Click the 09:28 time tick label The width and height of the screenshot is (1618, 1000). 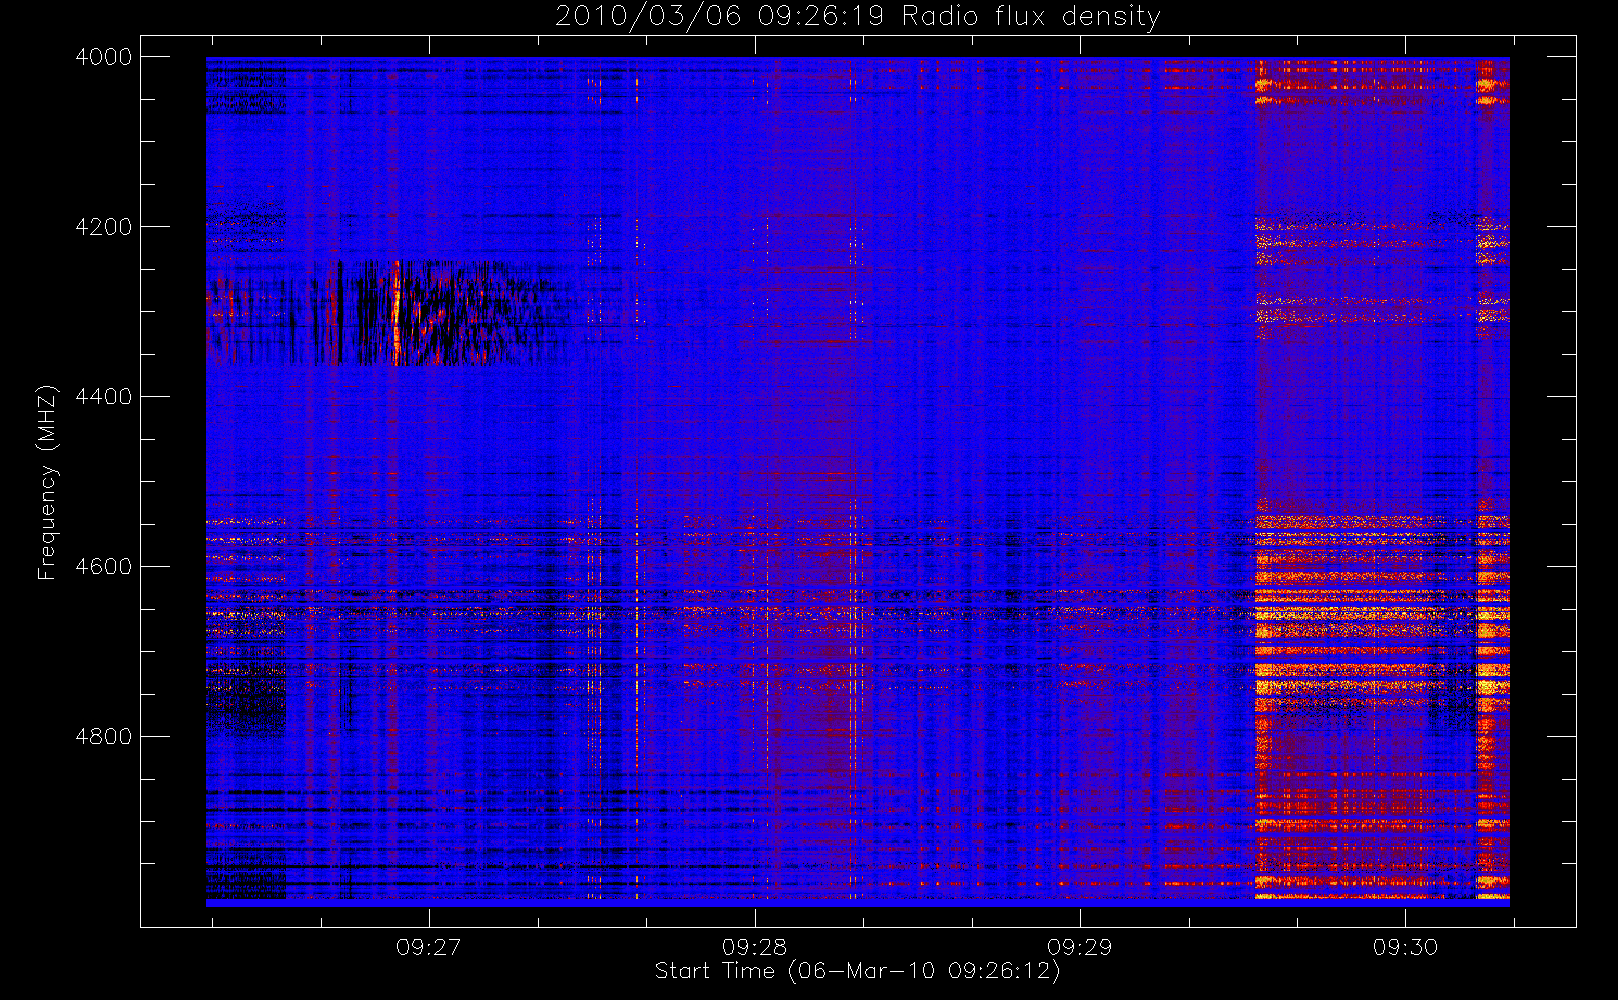[x=755, y=947]
